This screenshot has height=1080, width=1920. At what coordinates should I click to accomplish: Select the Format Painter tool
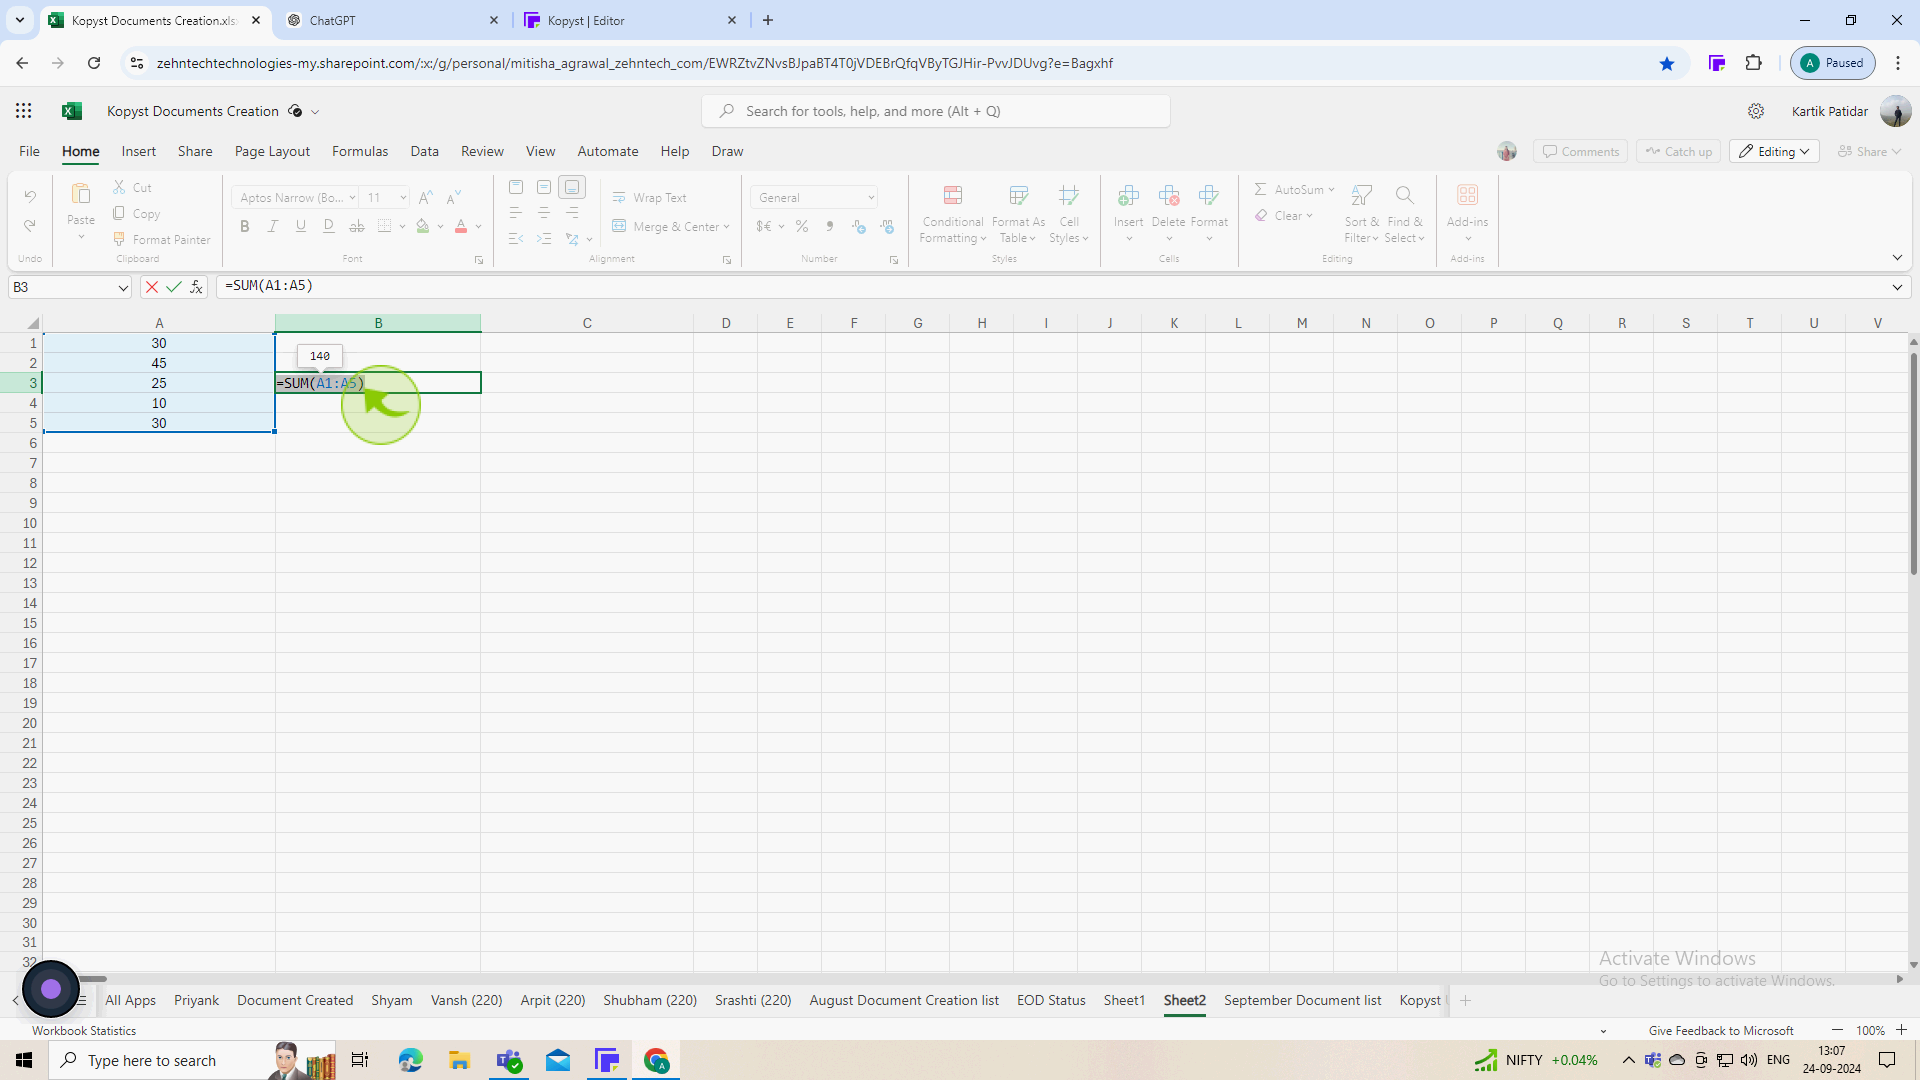point(162,240)
